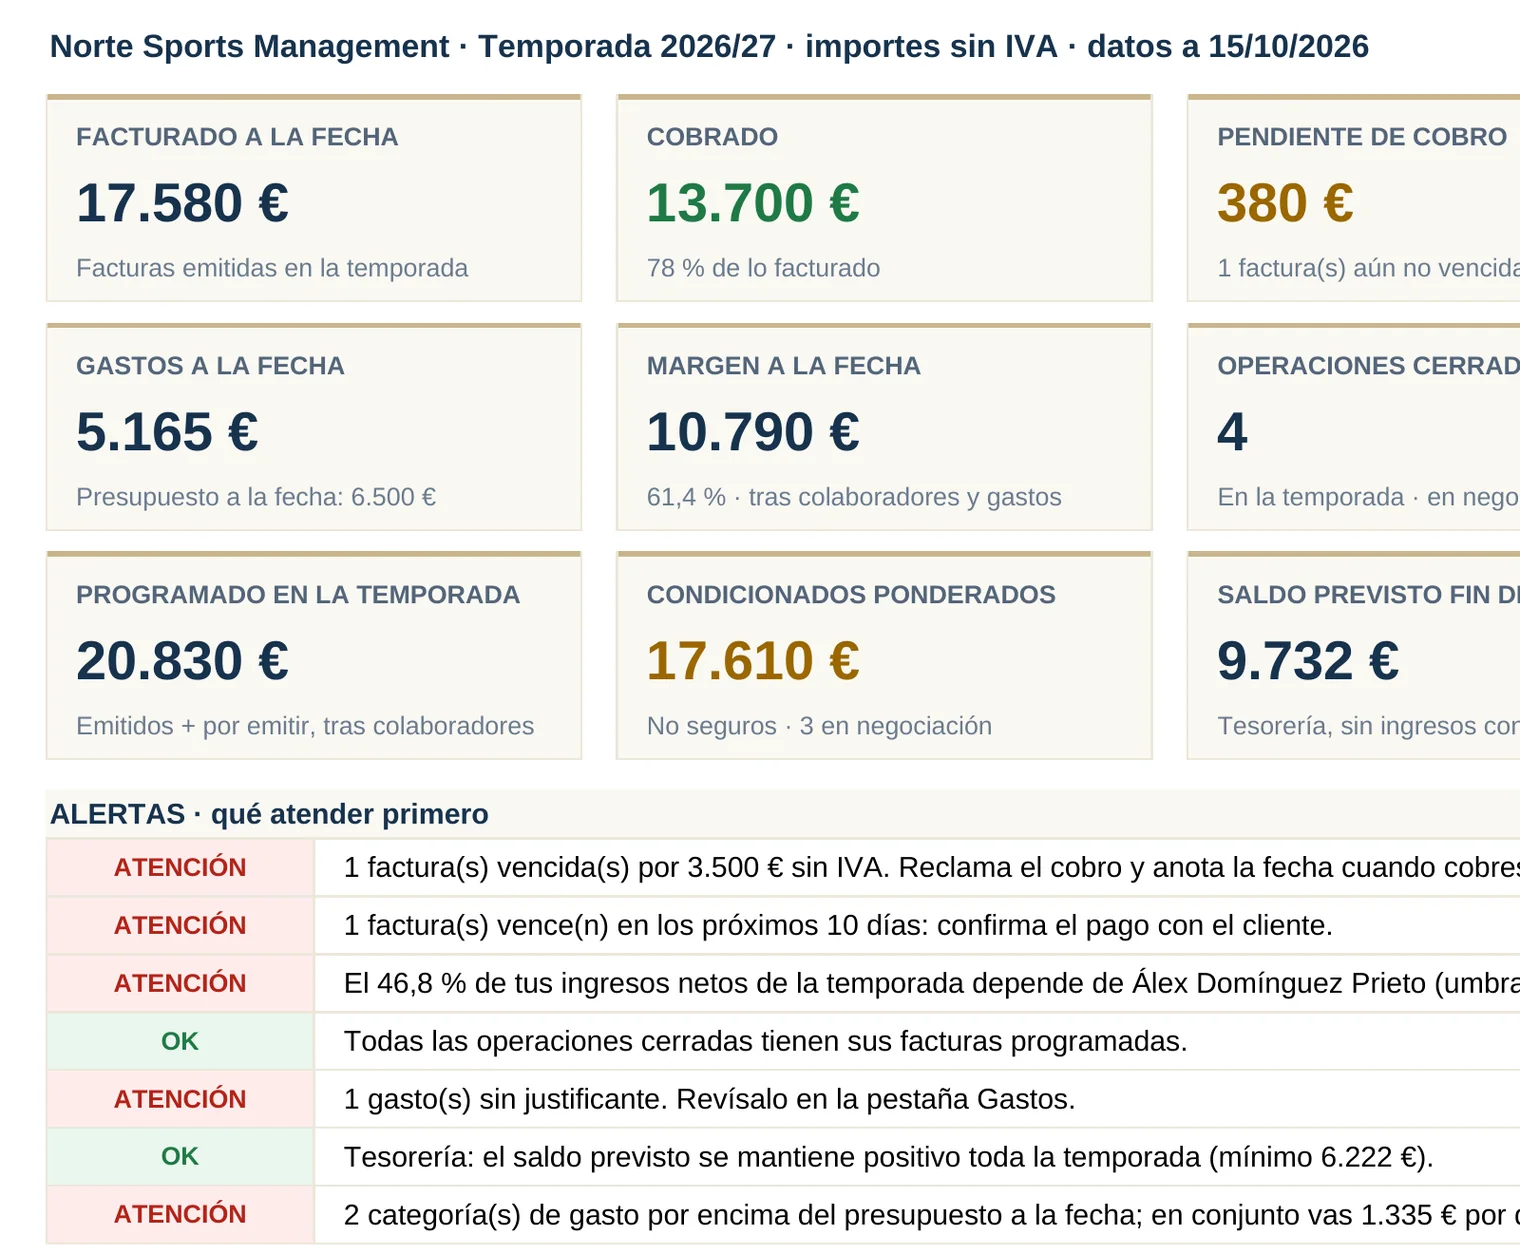Select alert 'Todas las operaciones cerradas tienen sus facturas'
This screenshot has width=1520, height=1254.
[918, 1042]
